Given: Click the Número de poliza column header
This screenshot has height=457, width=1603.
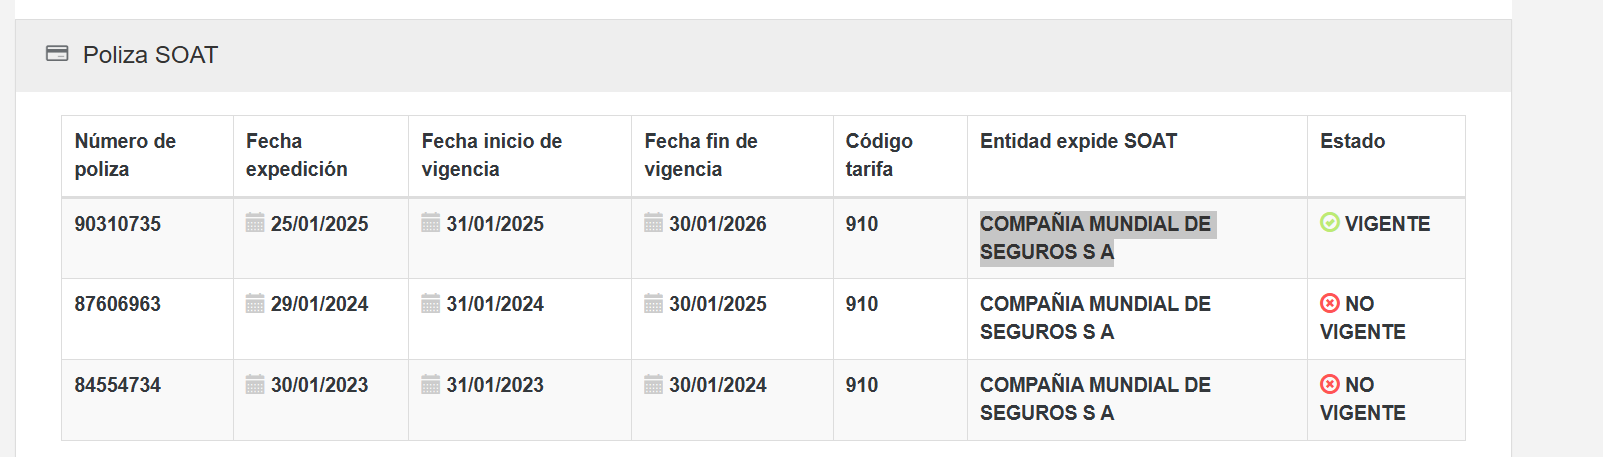Looking at the screenshot, I should pyautogui.click(x=125, y=155).
